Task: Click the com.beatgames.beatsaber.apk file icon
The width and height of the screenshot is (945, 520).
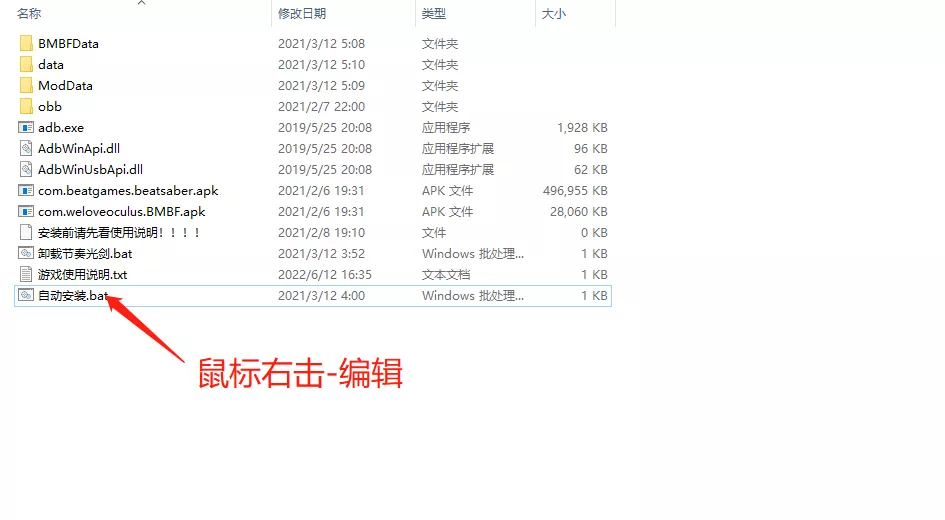Action: click(26, 190)
